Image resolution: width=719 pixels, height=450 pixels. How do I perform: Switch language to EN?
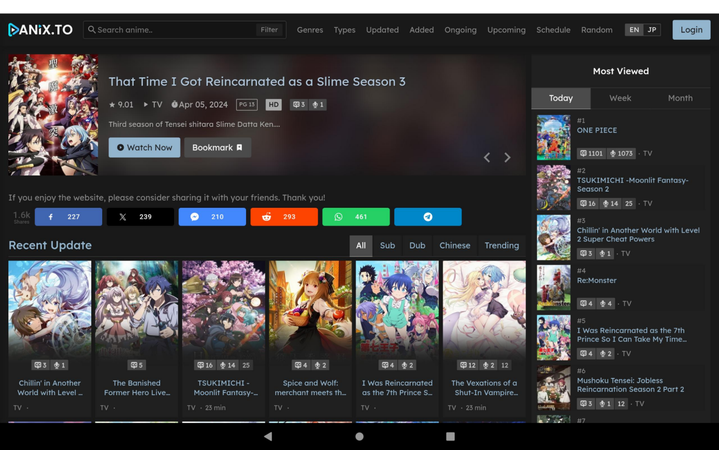634,30
